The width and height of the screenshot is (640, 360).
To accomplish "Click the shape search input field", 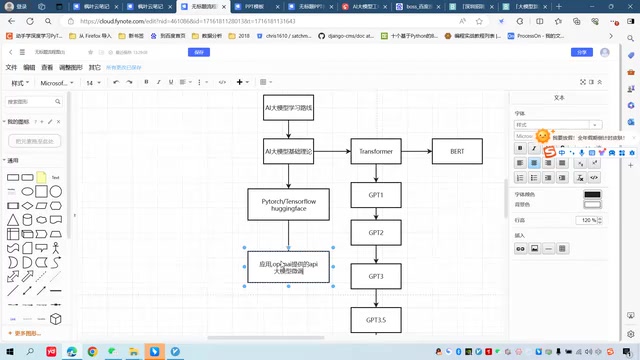I will (34, 102).
